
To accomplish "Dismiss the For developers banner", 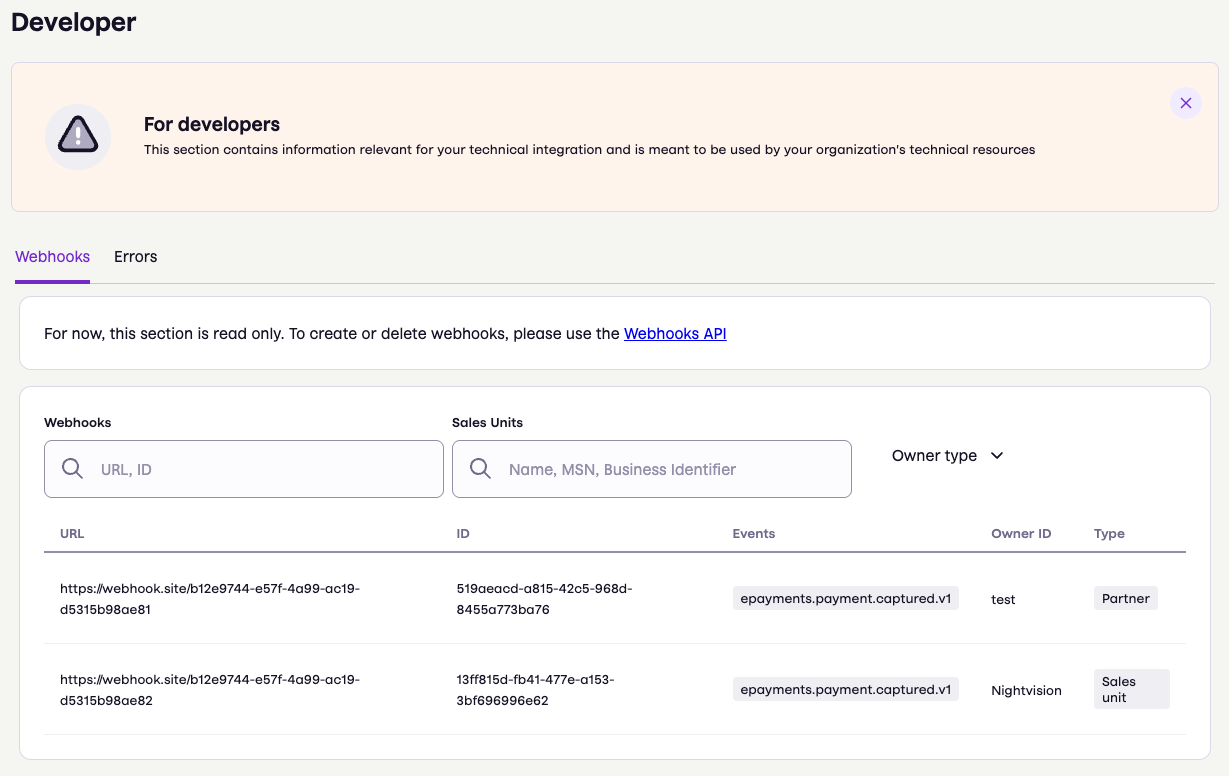I will [1185, 103].
